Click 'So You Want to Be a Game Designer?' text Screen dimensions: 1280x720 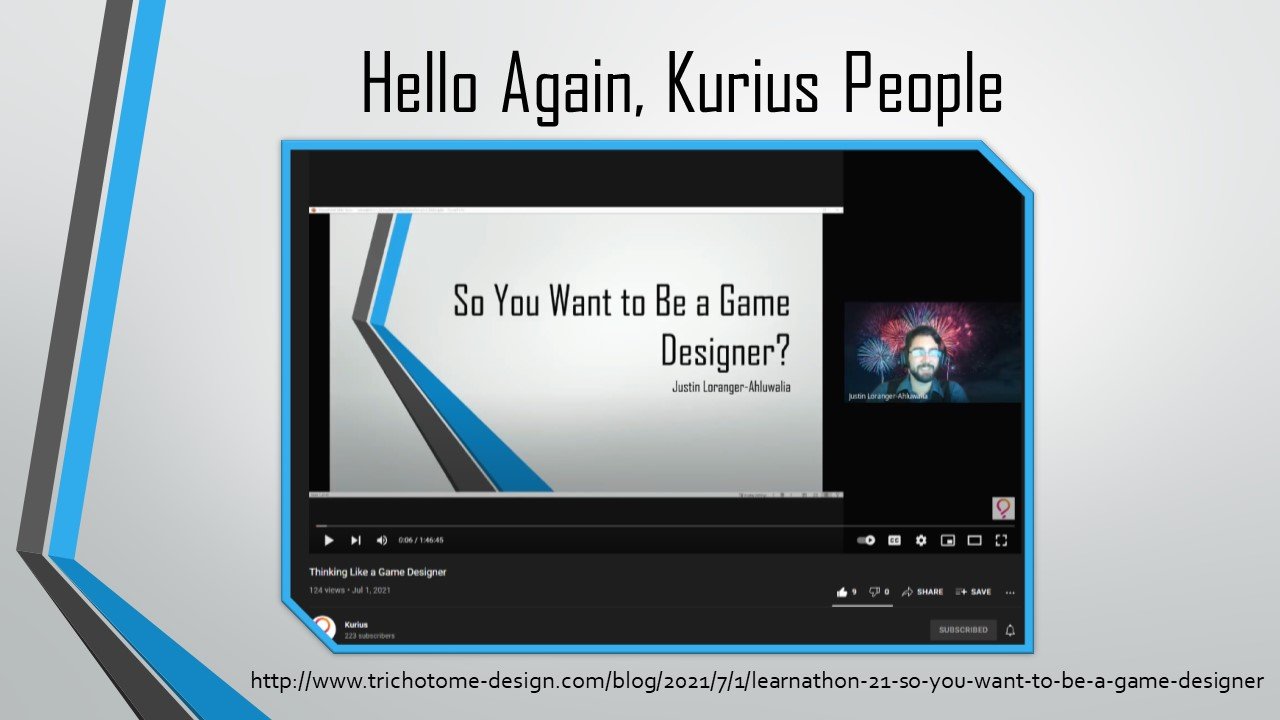click(x=622, y=325)
